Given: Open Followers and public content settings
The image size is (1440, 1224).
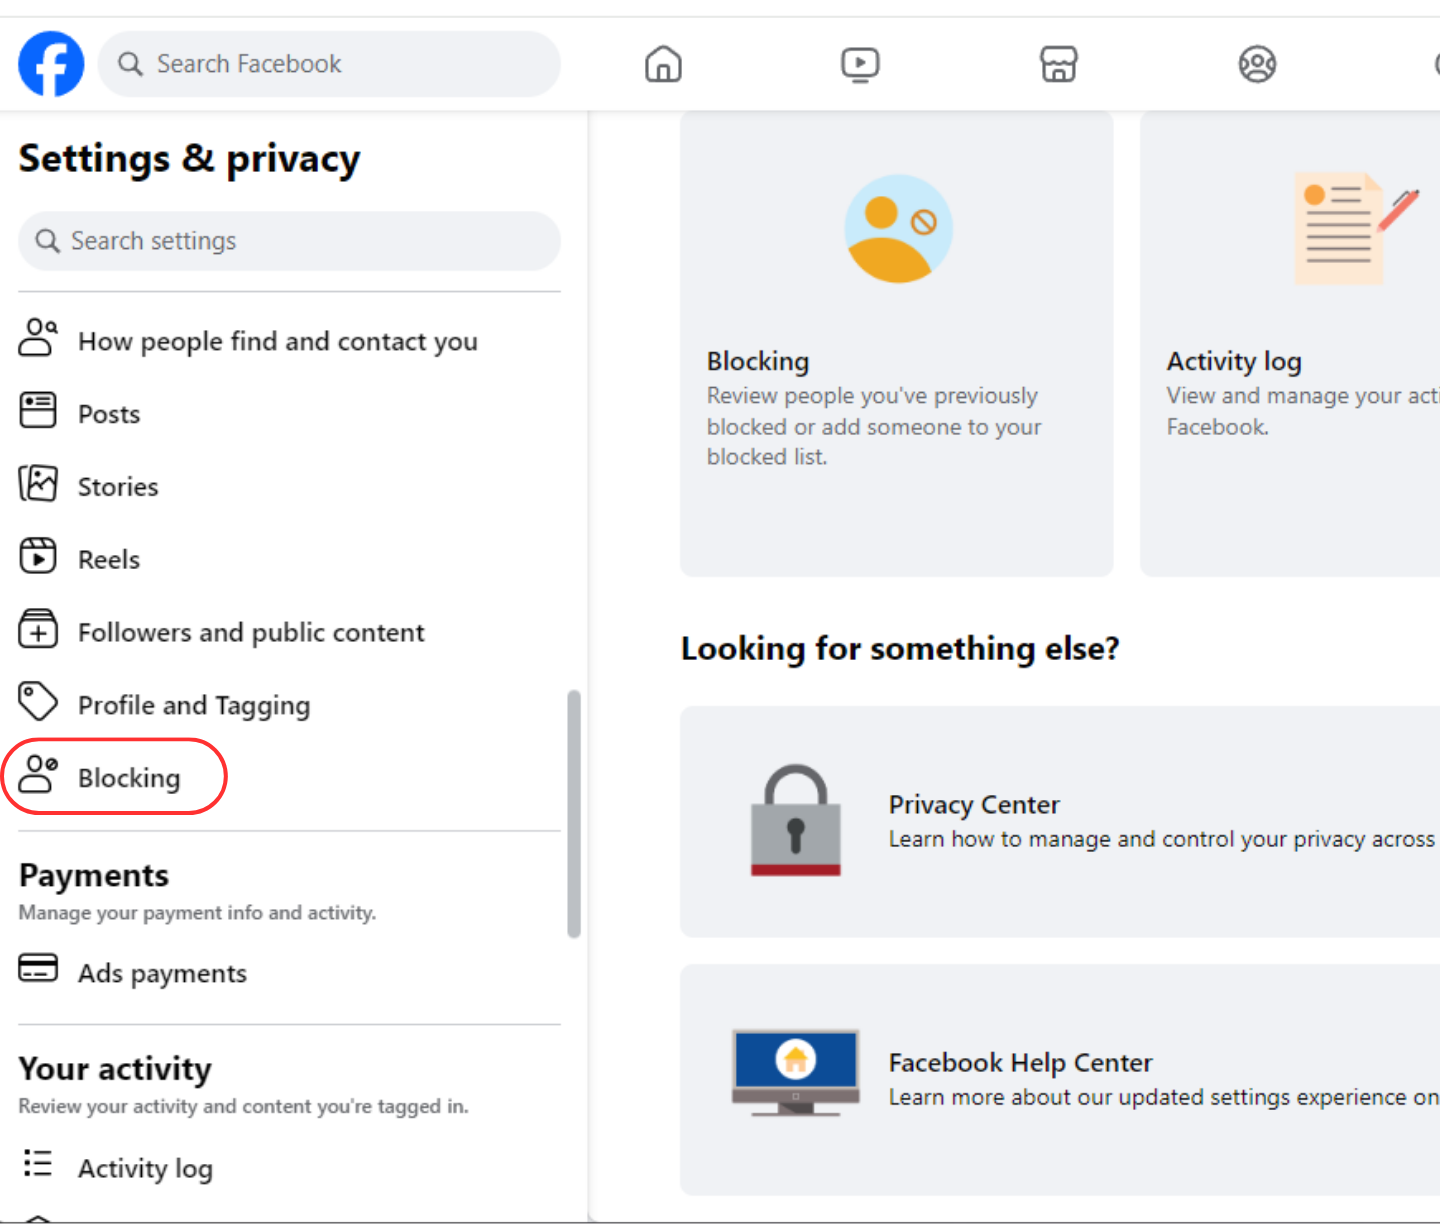Looking at the screenshot, I should tap(250, 633).
